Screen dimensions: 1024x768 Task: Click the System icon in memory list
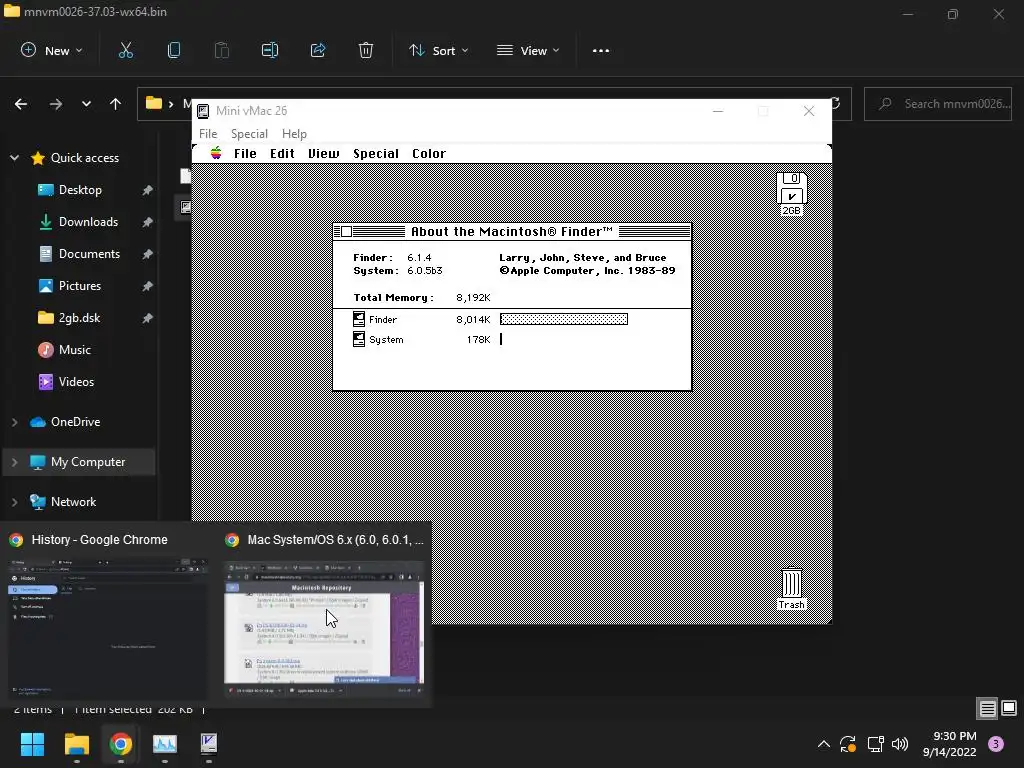[x=359, y=339]
